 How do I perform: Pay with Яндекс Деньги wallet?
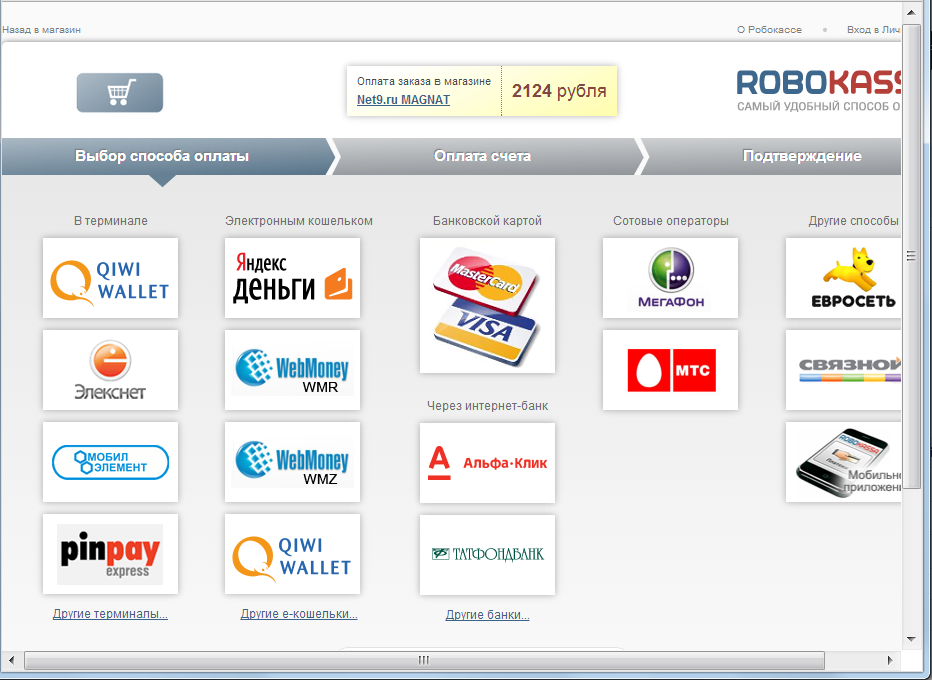292,278
